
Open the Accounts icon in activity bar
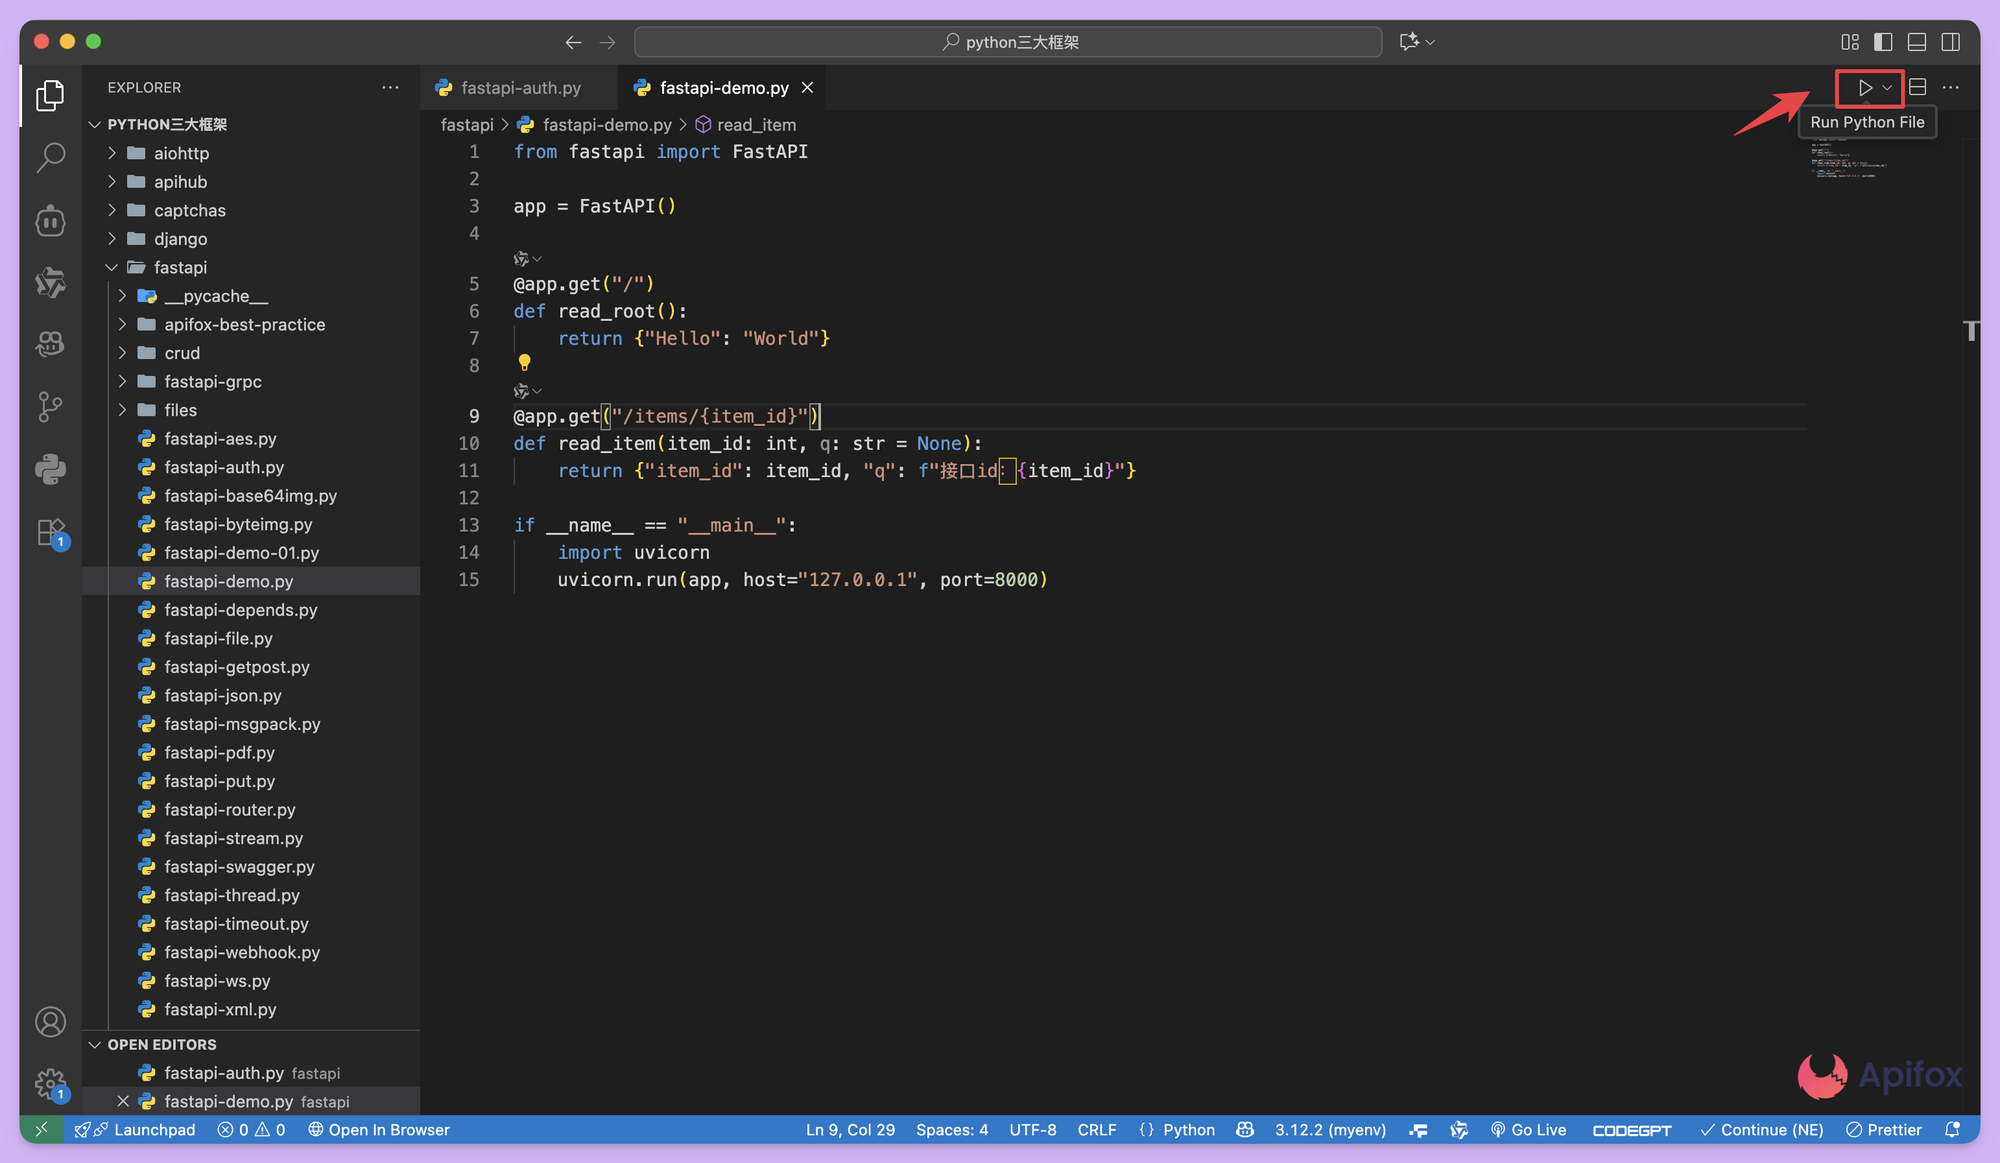pyautogui.click(x=50, y=1022)
